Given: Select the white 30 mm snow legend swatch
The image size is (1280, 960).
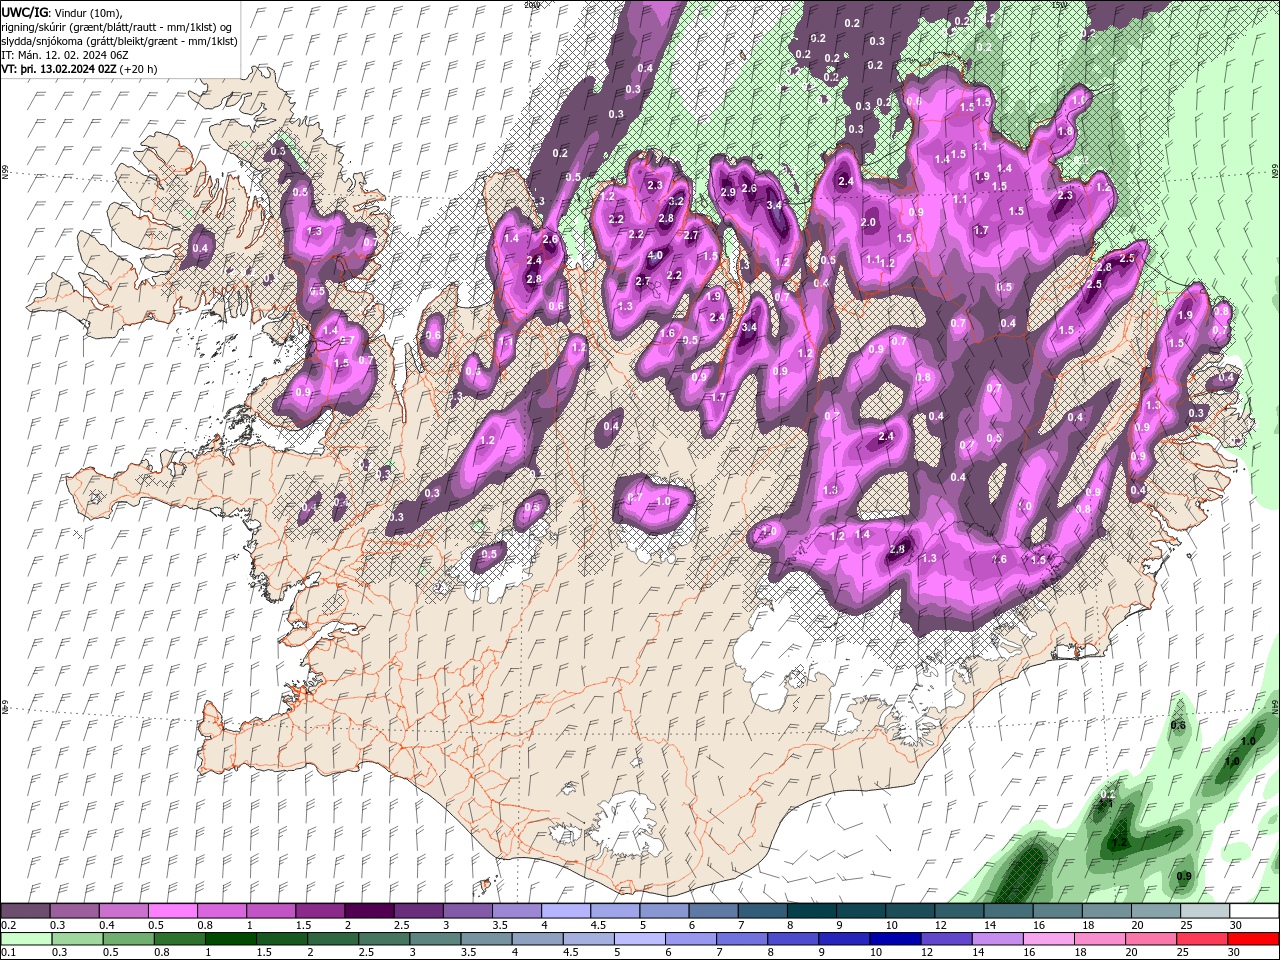Looking at the screenshot, I should pyautogui.click(x=1254, y=911).
